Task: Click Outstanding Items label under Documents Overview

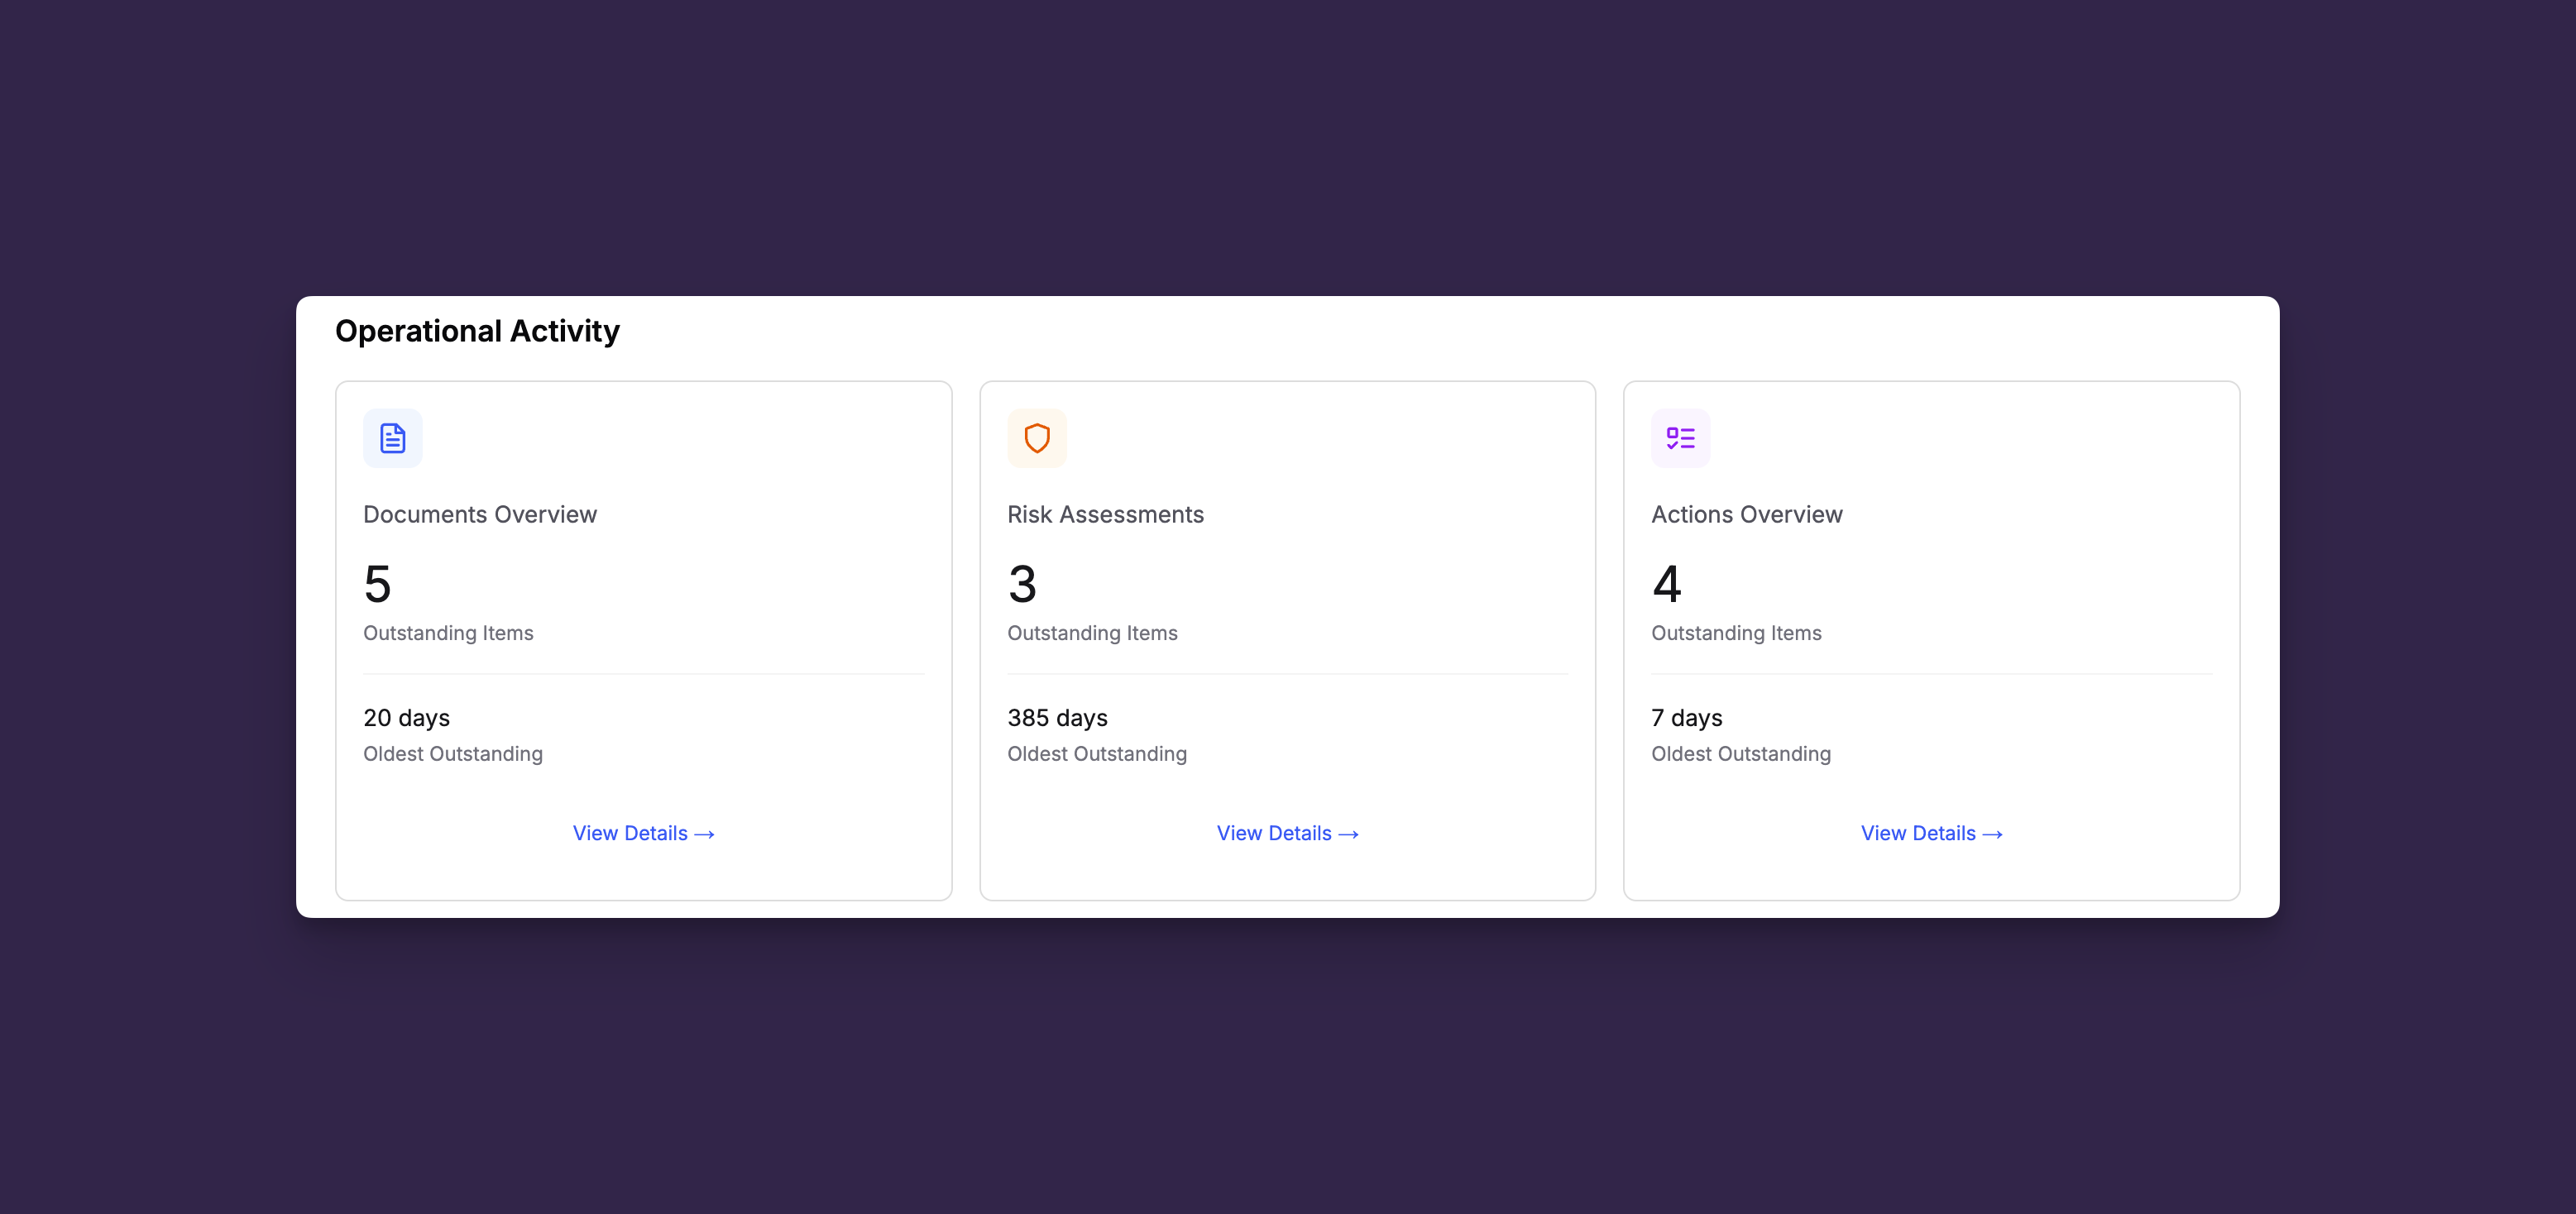Action: 448,633
